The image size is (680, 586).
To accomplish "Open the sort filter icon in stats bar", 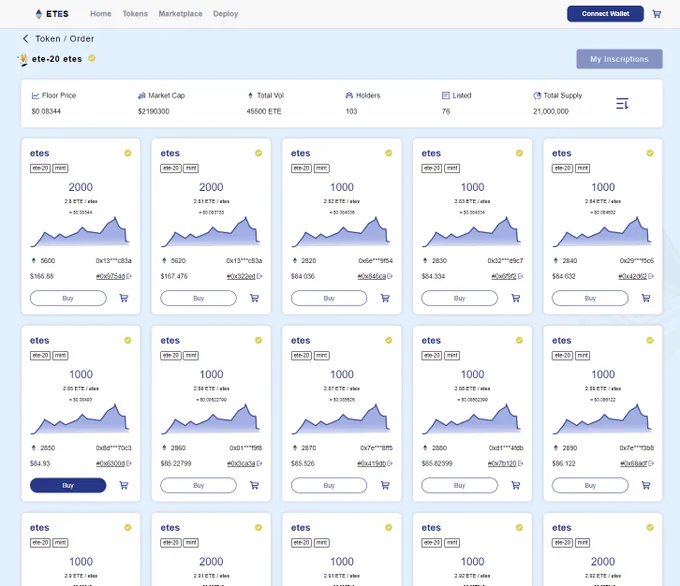I will [x=622, y=103].
